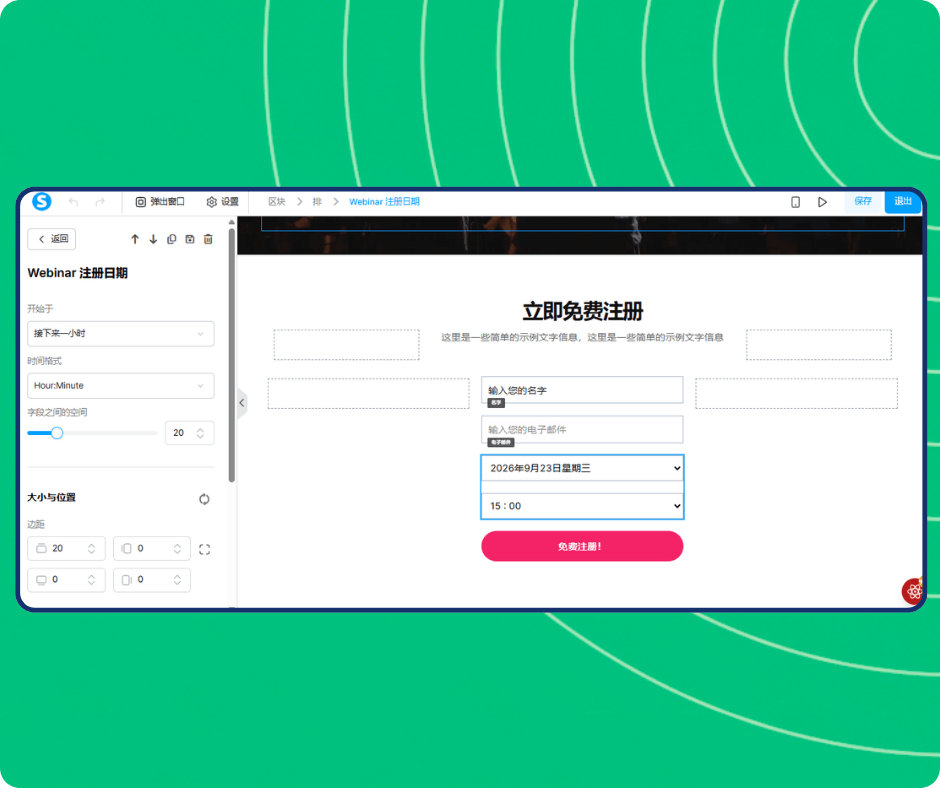The height and width of the screenshot is (788, 940).
Task: Click the Systeme S logo
Action: 41,201
